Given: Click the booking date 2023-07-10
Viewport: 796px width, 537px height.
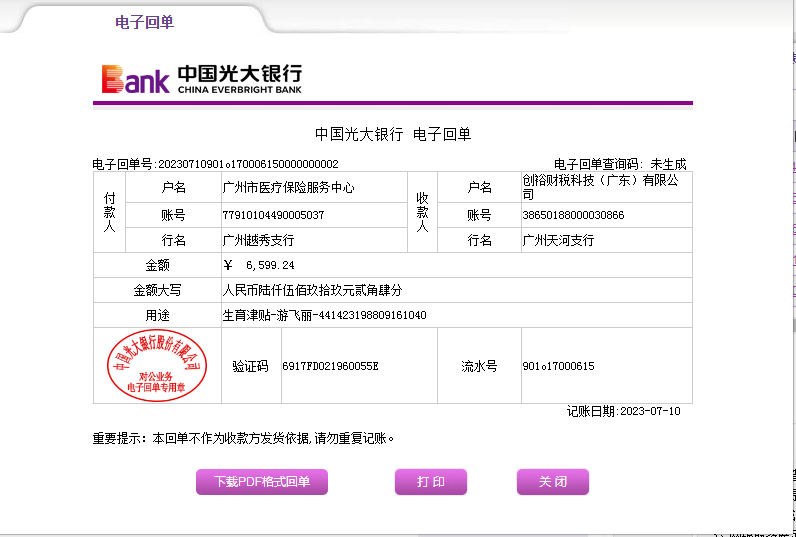Looking at the screenshot, I should [650, 411].
